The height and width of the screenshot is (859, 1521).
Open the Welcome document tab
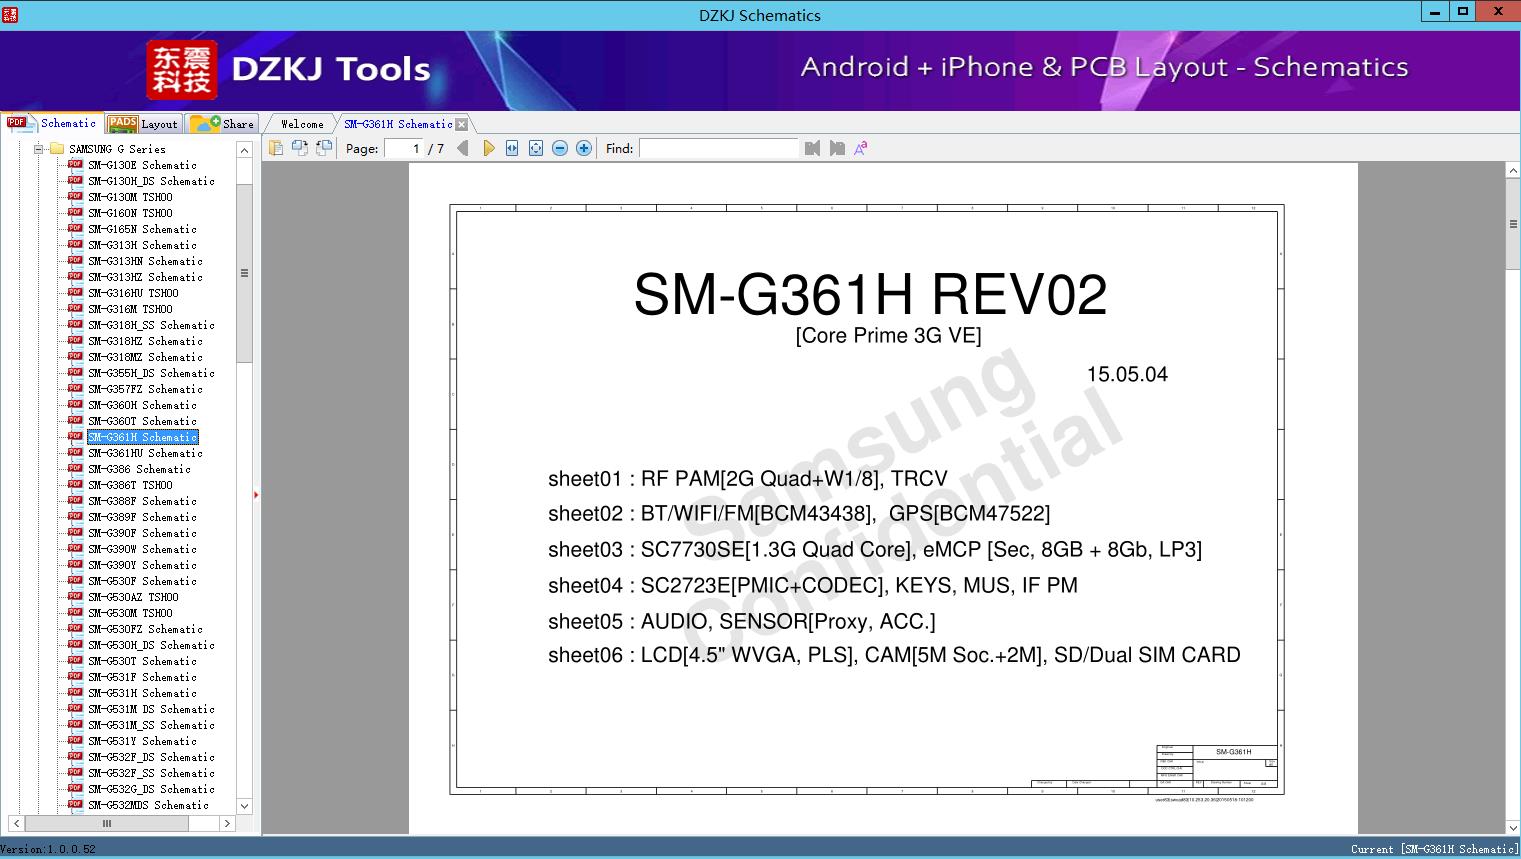coord(302,124)
